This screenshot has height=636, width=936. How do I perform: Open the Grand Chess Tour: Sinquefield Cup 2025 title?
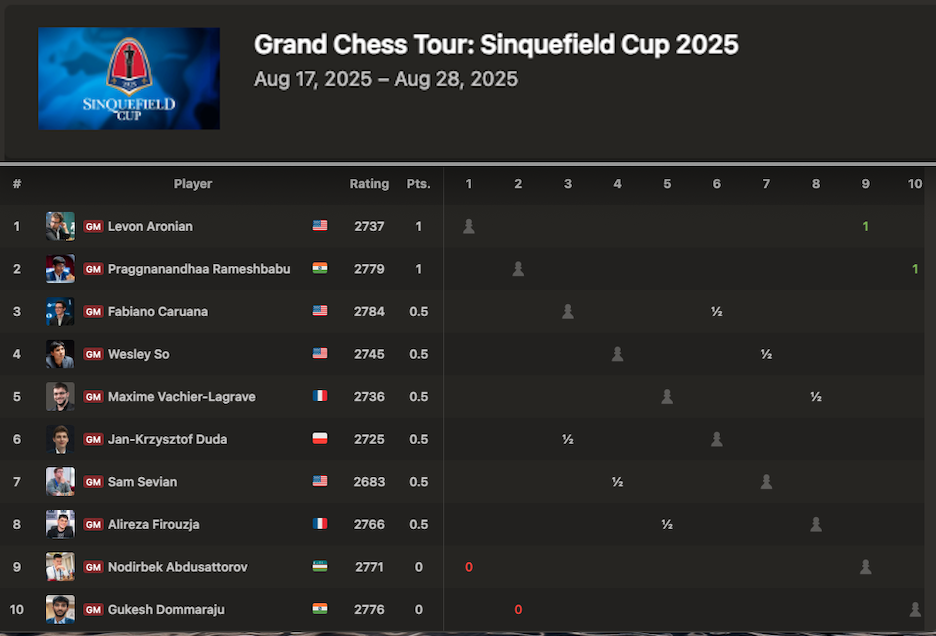(496, 45)
